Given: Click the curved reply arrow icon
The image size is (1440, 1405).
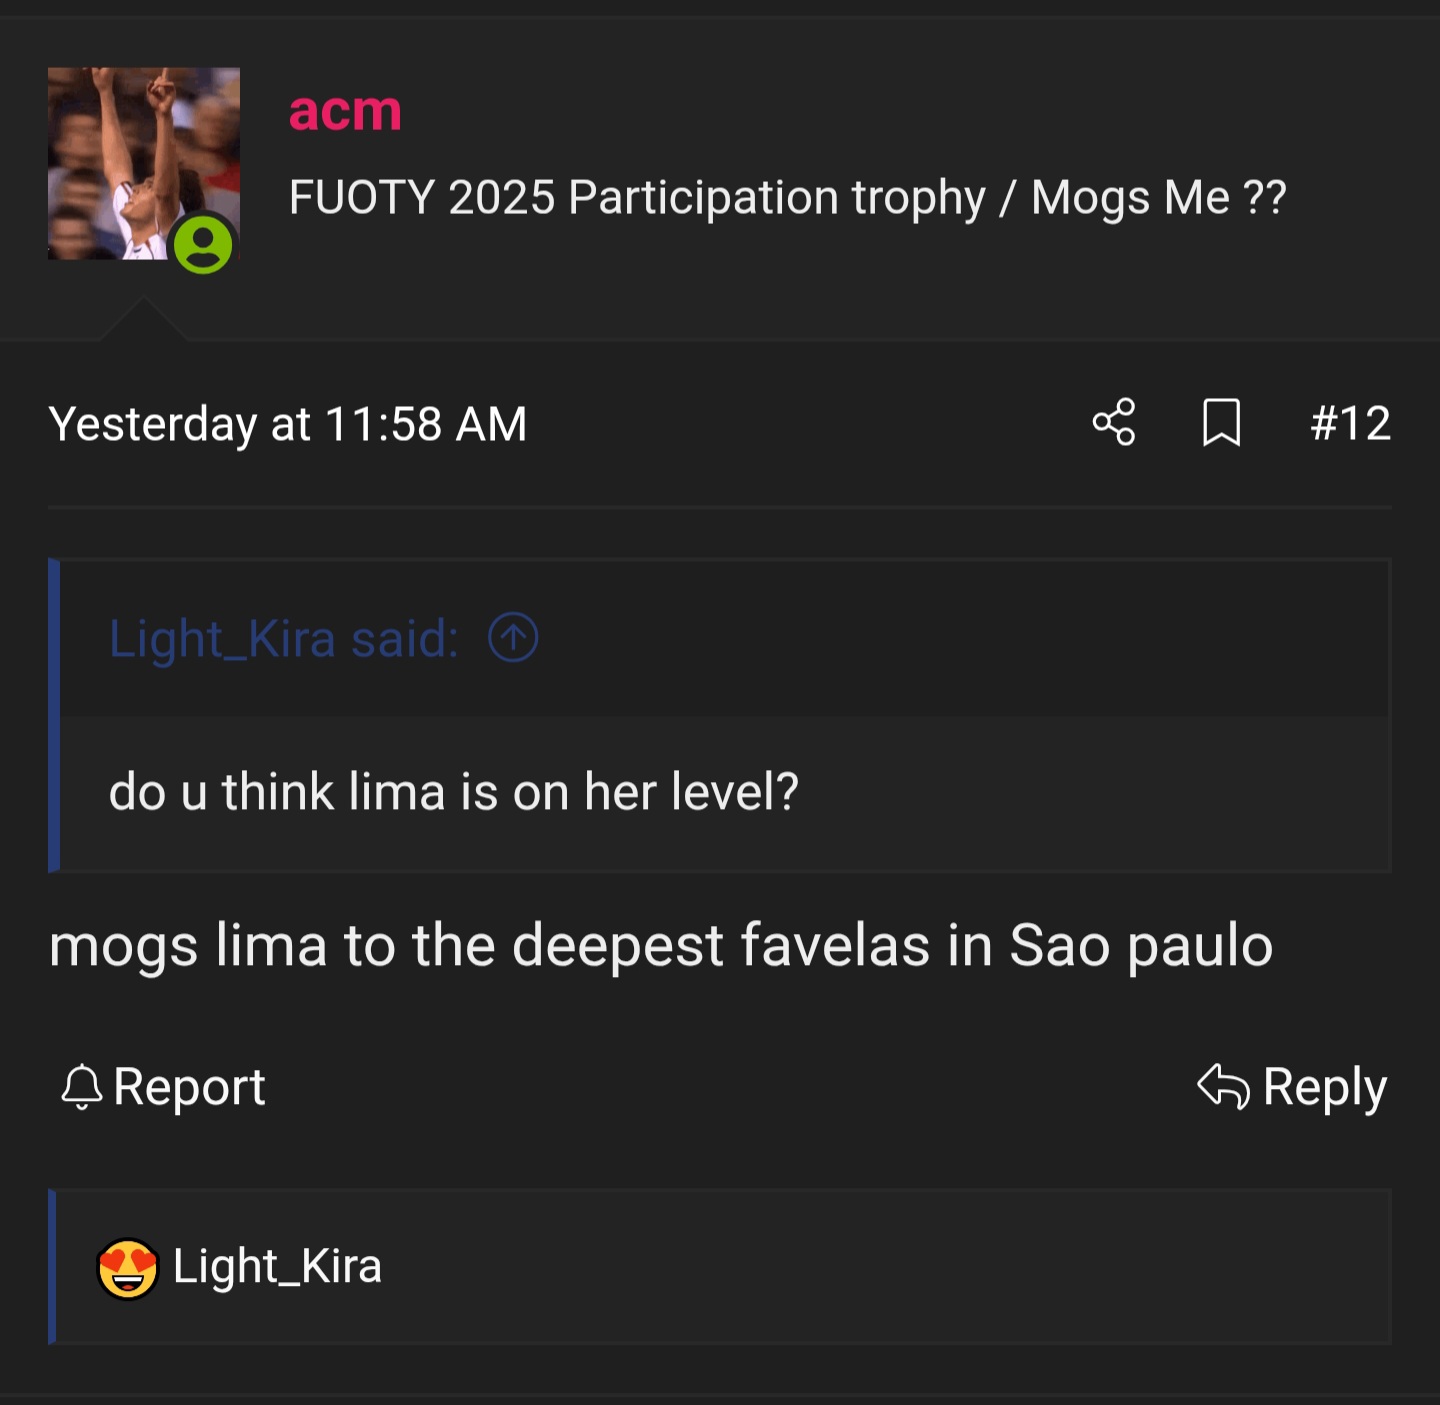Looking at the screenshot, I should click(x=1223, y=1087).
